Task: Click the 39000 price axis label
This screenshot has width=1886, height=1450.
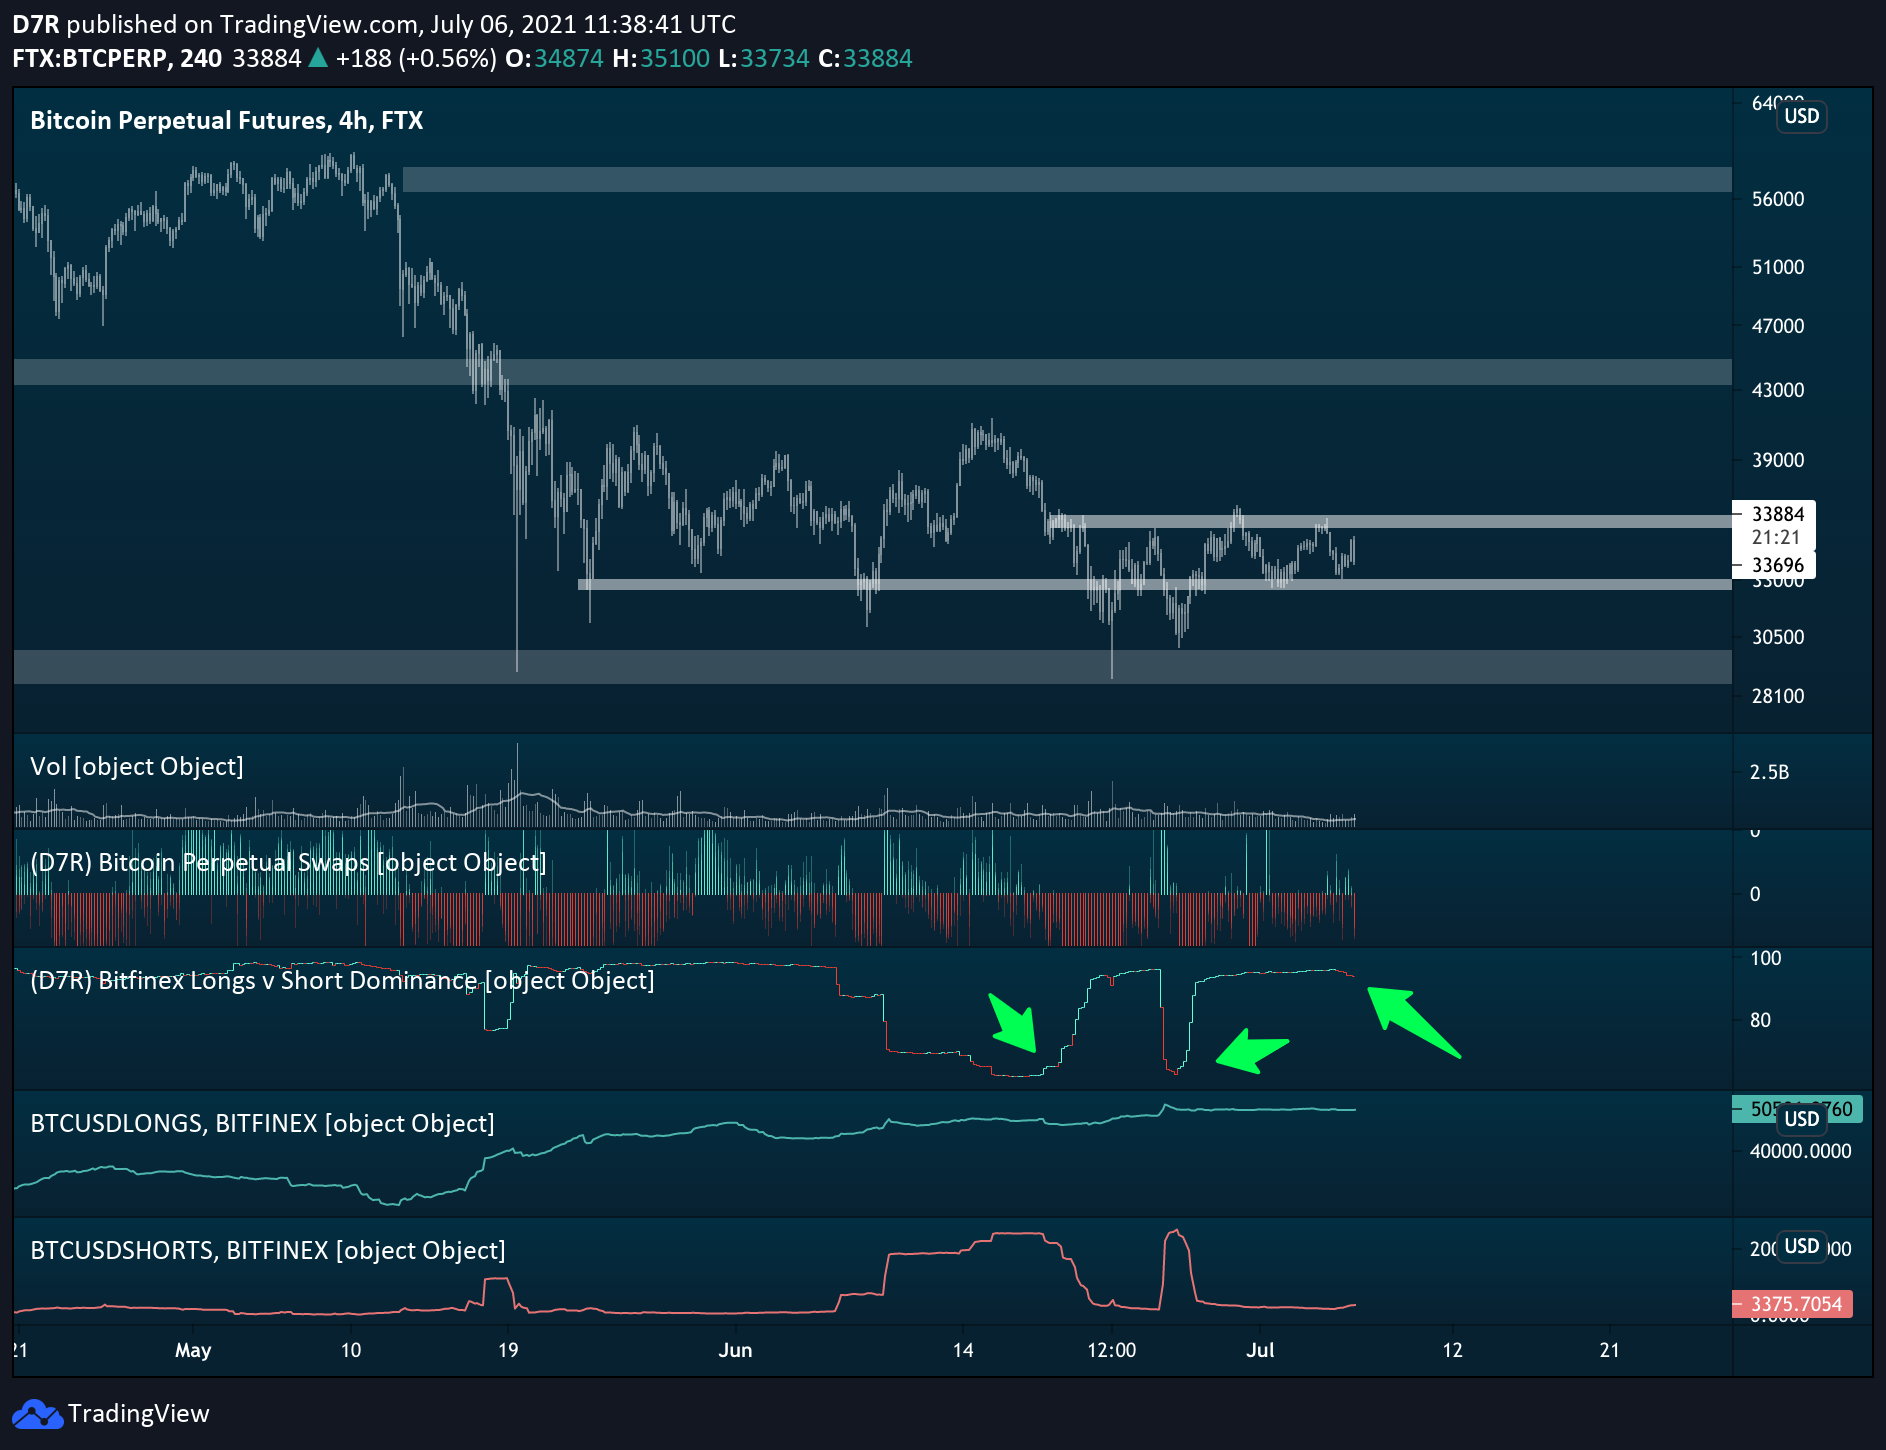Action: tap(1778, 460)
